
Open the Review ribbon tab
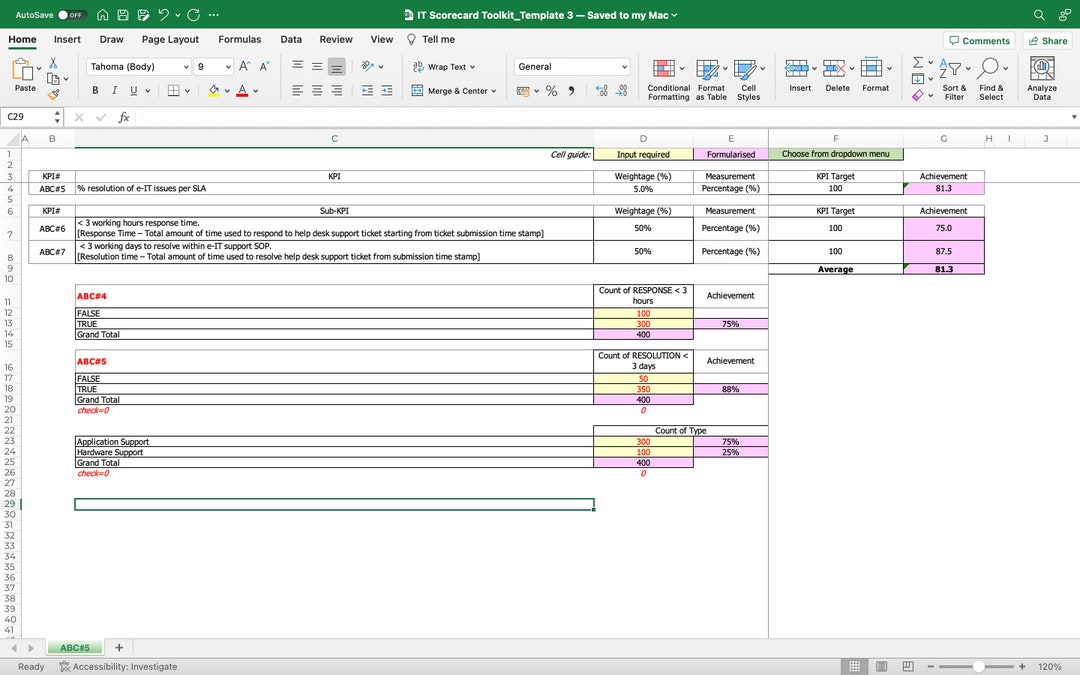336,39
